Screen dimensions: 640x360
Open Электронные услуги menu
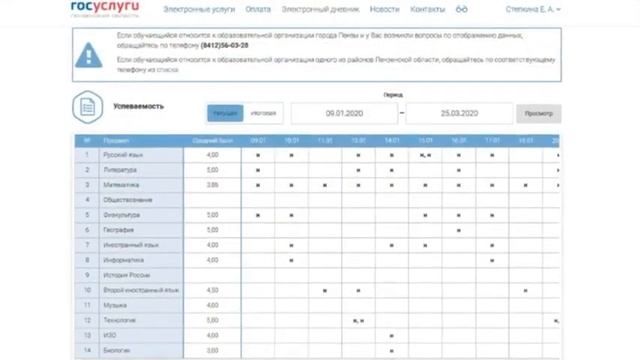click(199, 9)
